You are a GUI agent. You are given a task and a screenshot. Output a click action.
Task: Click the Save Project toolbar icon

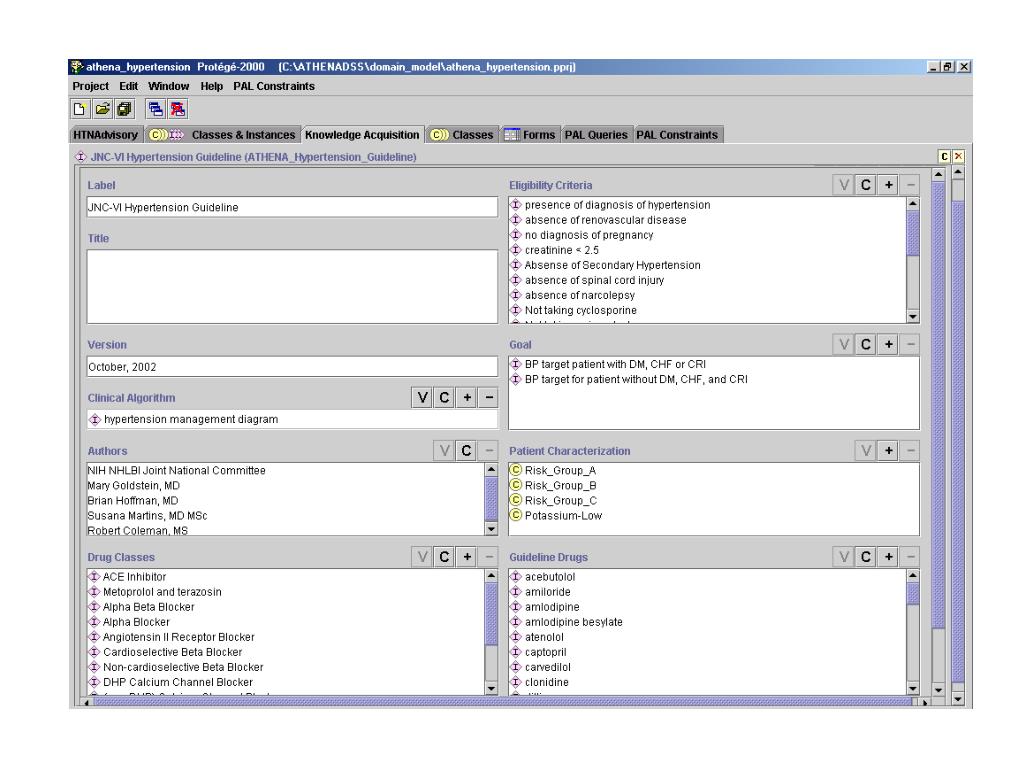point(124,109)
